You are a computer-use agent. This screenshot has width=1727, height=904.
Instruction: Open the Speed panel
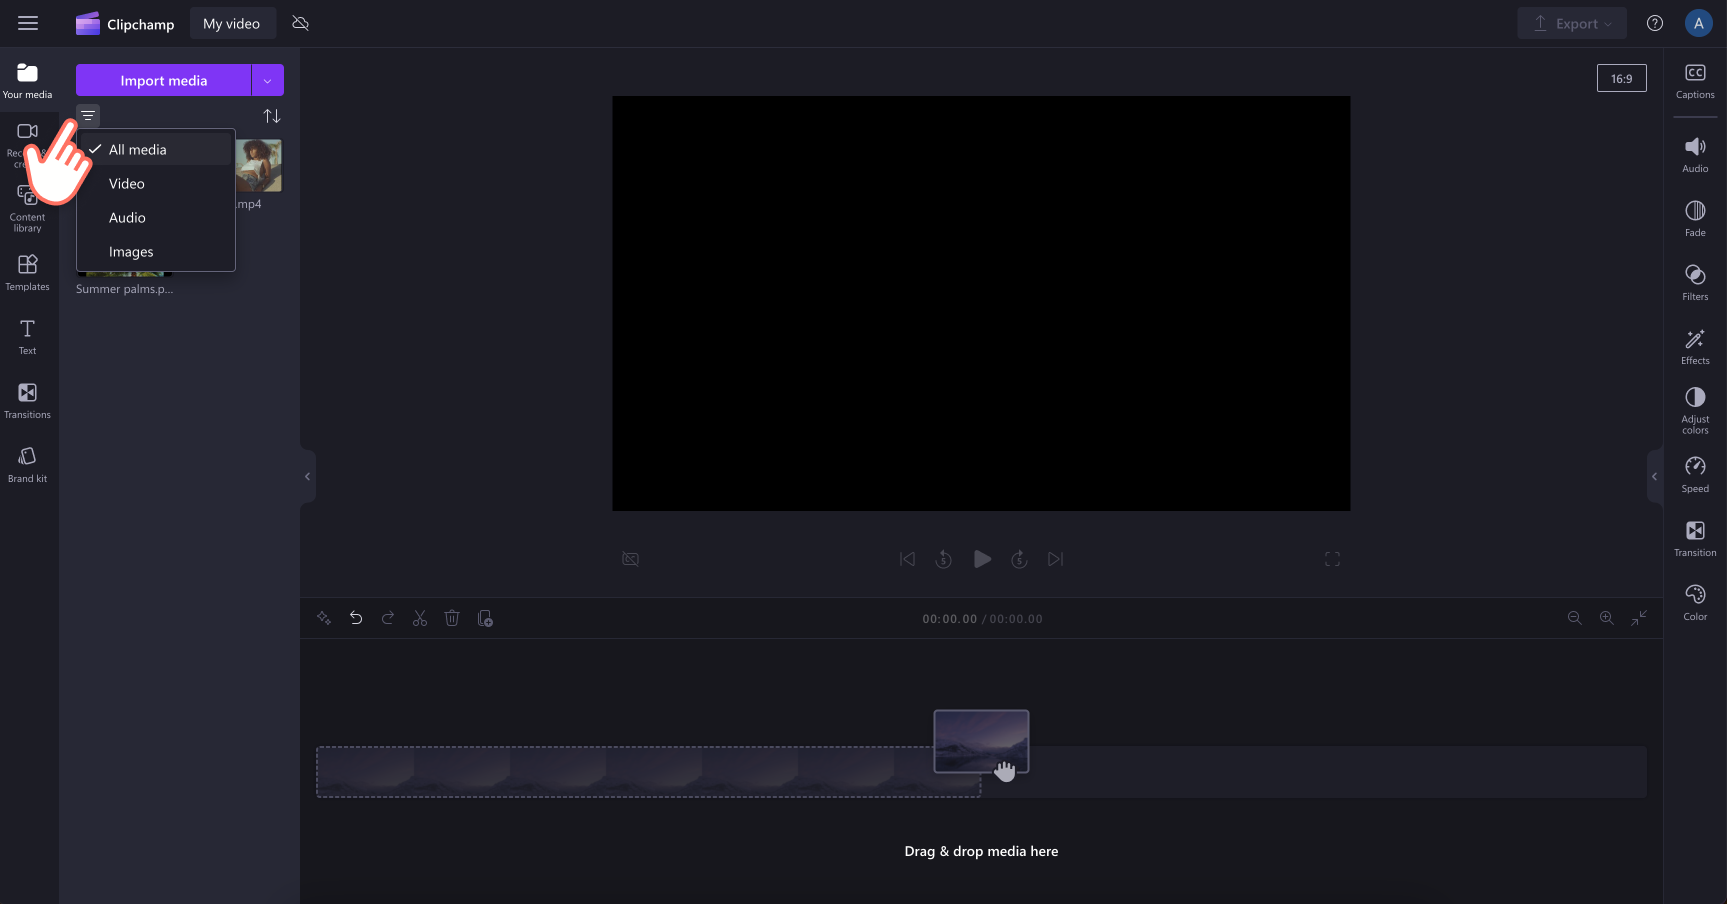click(x=1695, y=475)
